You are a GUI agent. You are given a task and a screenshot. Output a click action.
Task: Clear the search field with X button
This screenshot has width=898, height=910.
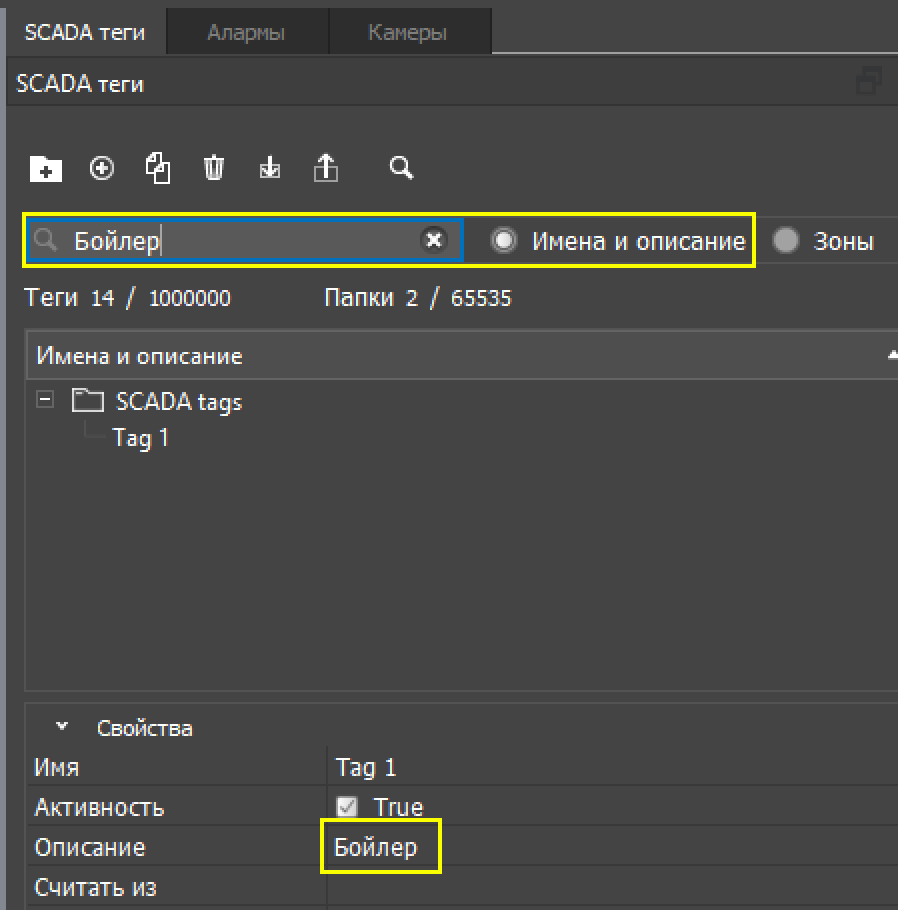click(433, 240)
